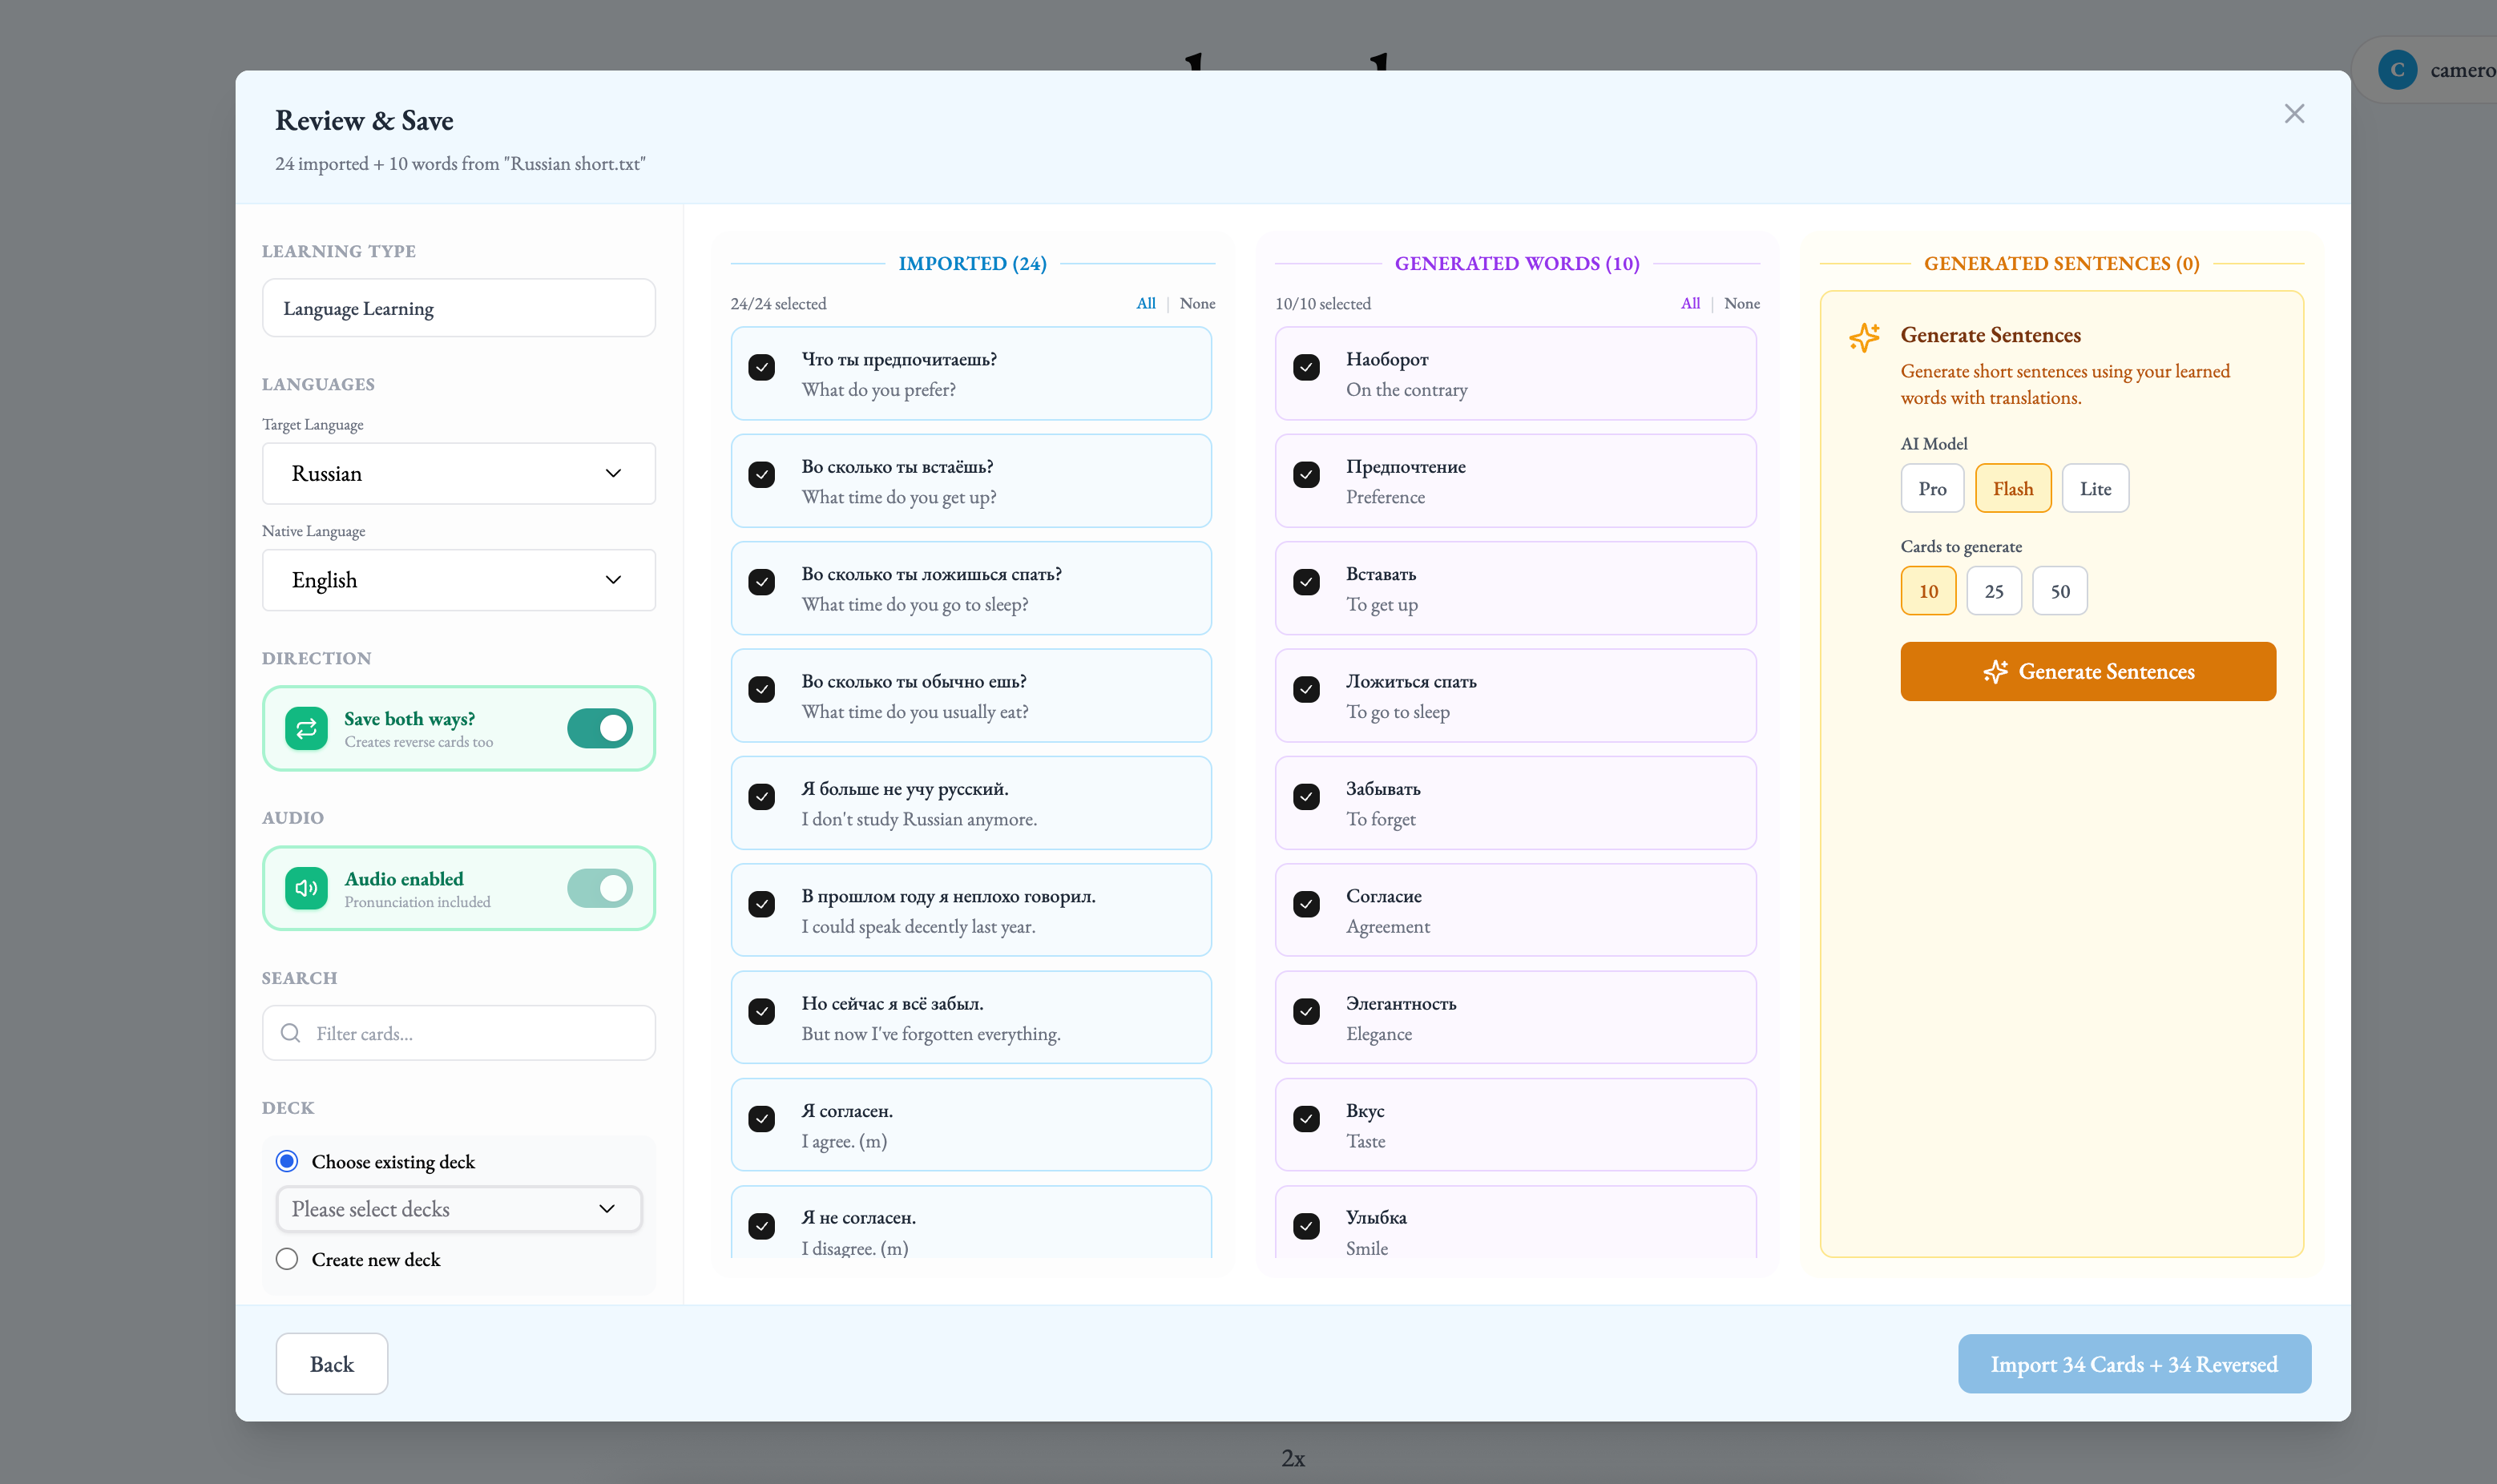Click the Back button
Image resolution: width=2497 pixels, height=1484 pixels.
331,1364
